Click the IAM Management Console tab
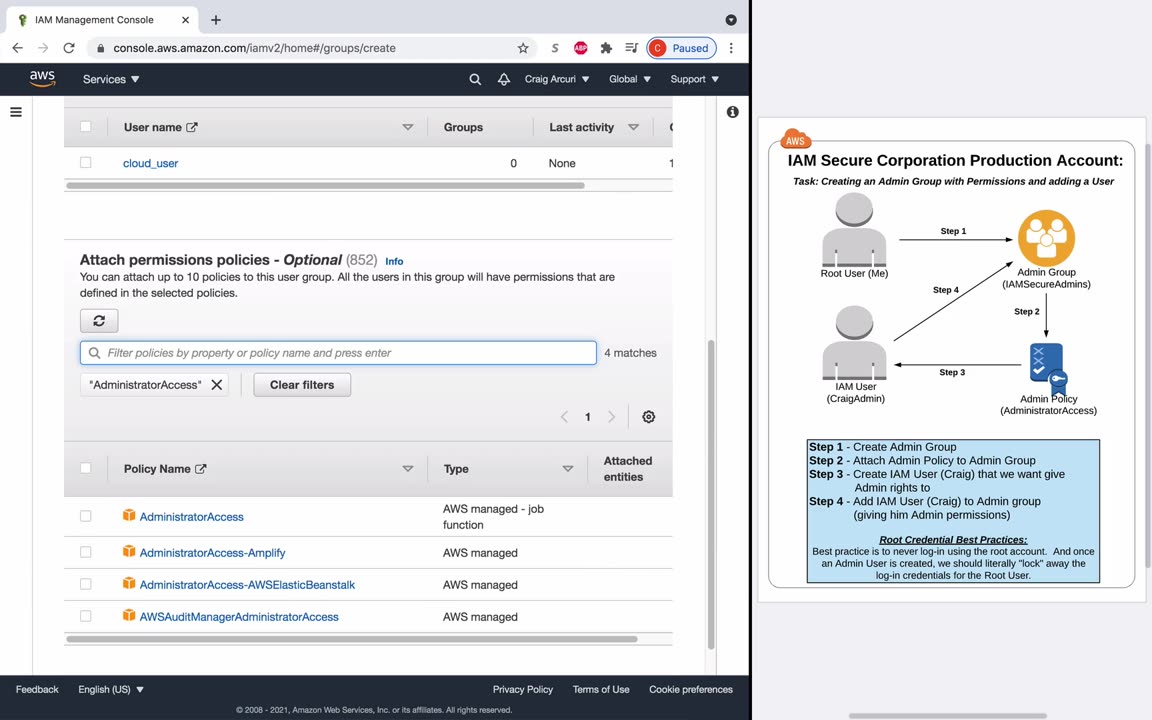The height and width of the screenshot is (720, 1152). (103, 20)
